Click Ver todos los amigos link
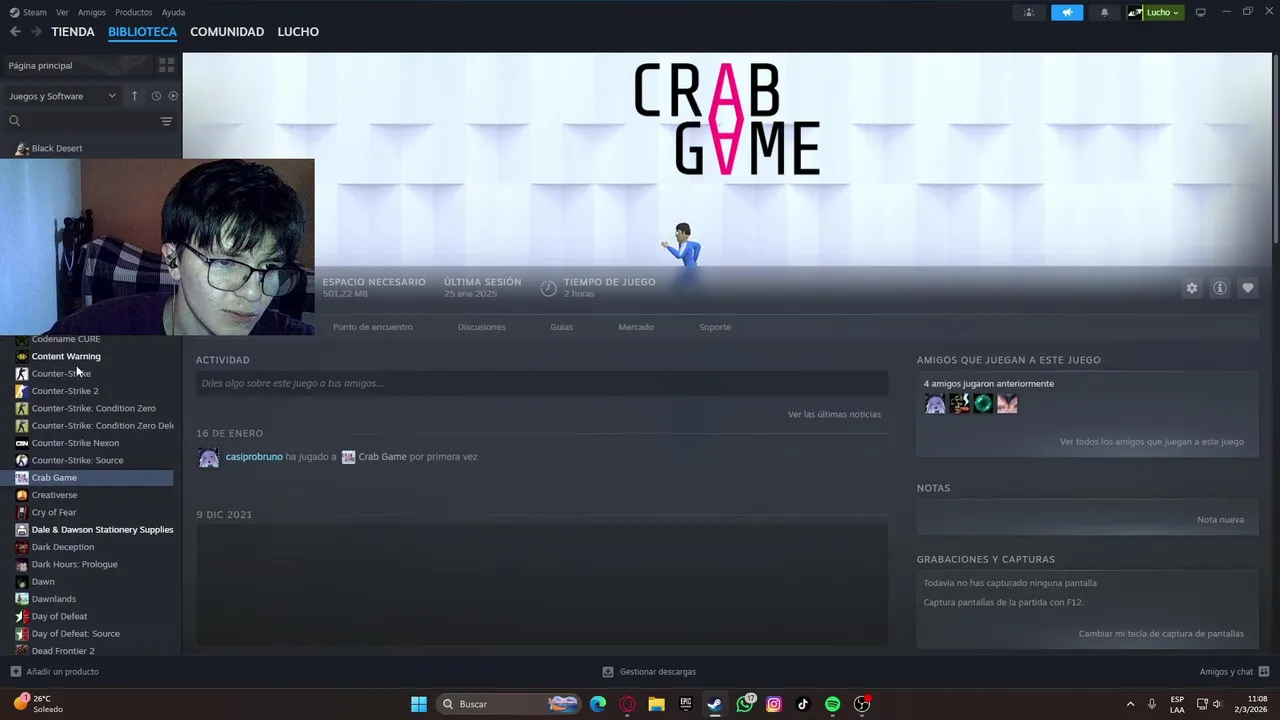1280x720 pixels. [1152, 441]
